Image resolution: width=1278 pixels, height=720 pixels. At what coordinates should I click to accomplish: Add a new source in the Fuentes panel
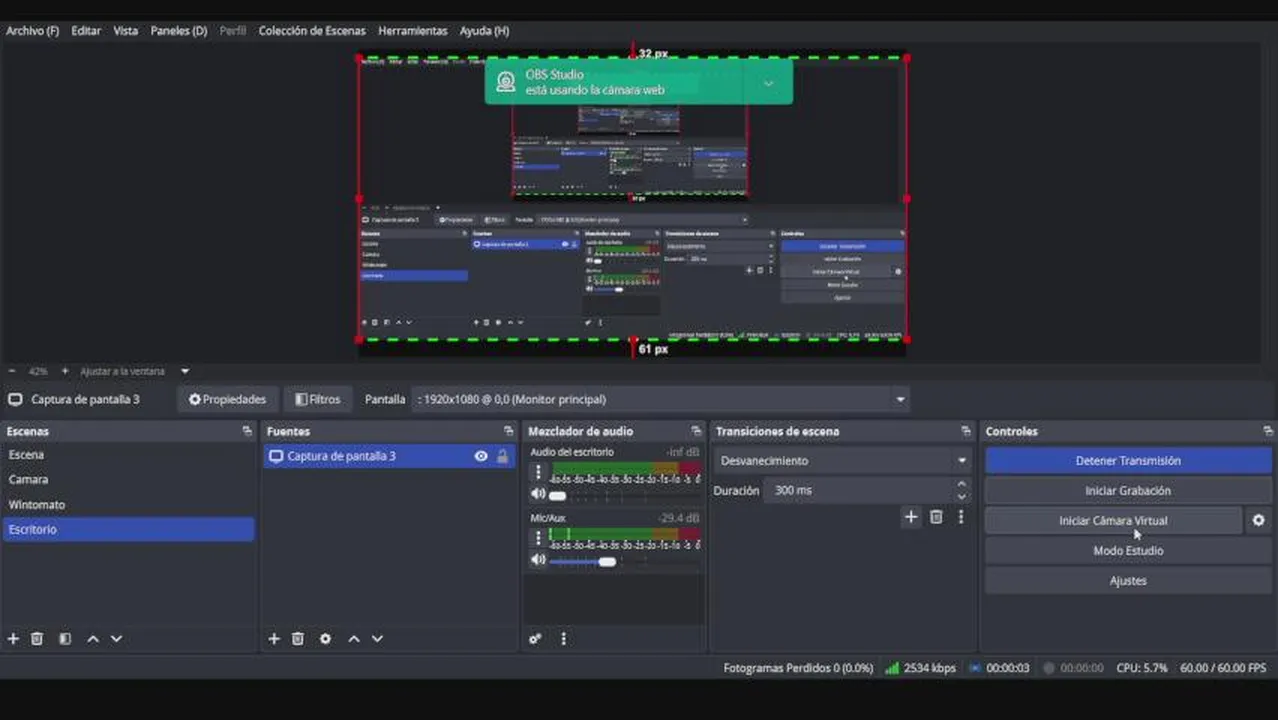point(274,638)
